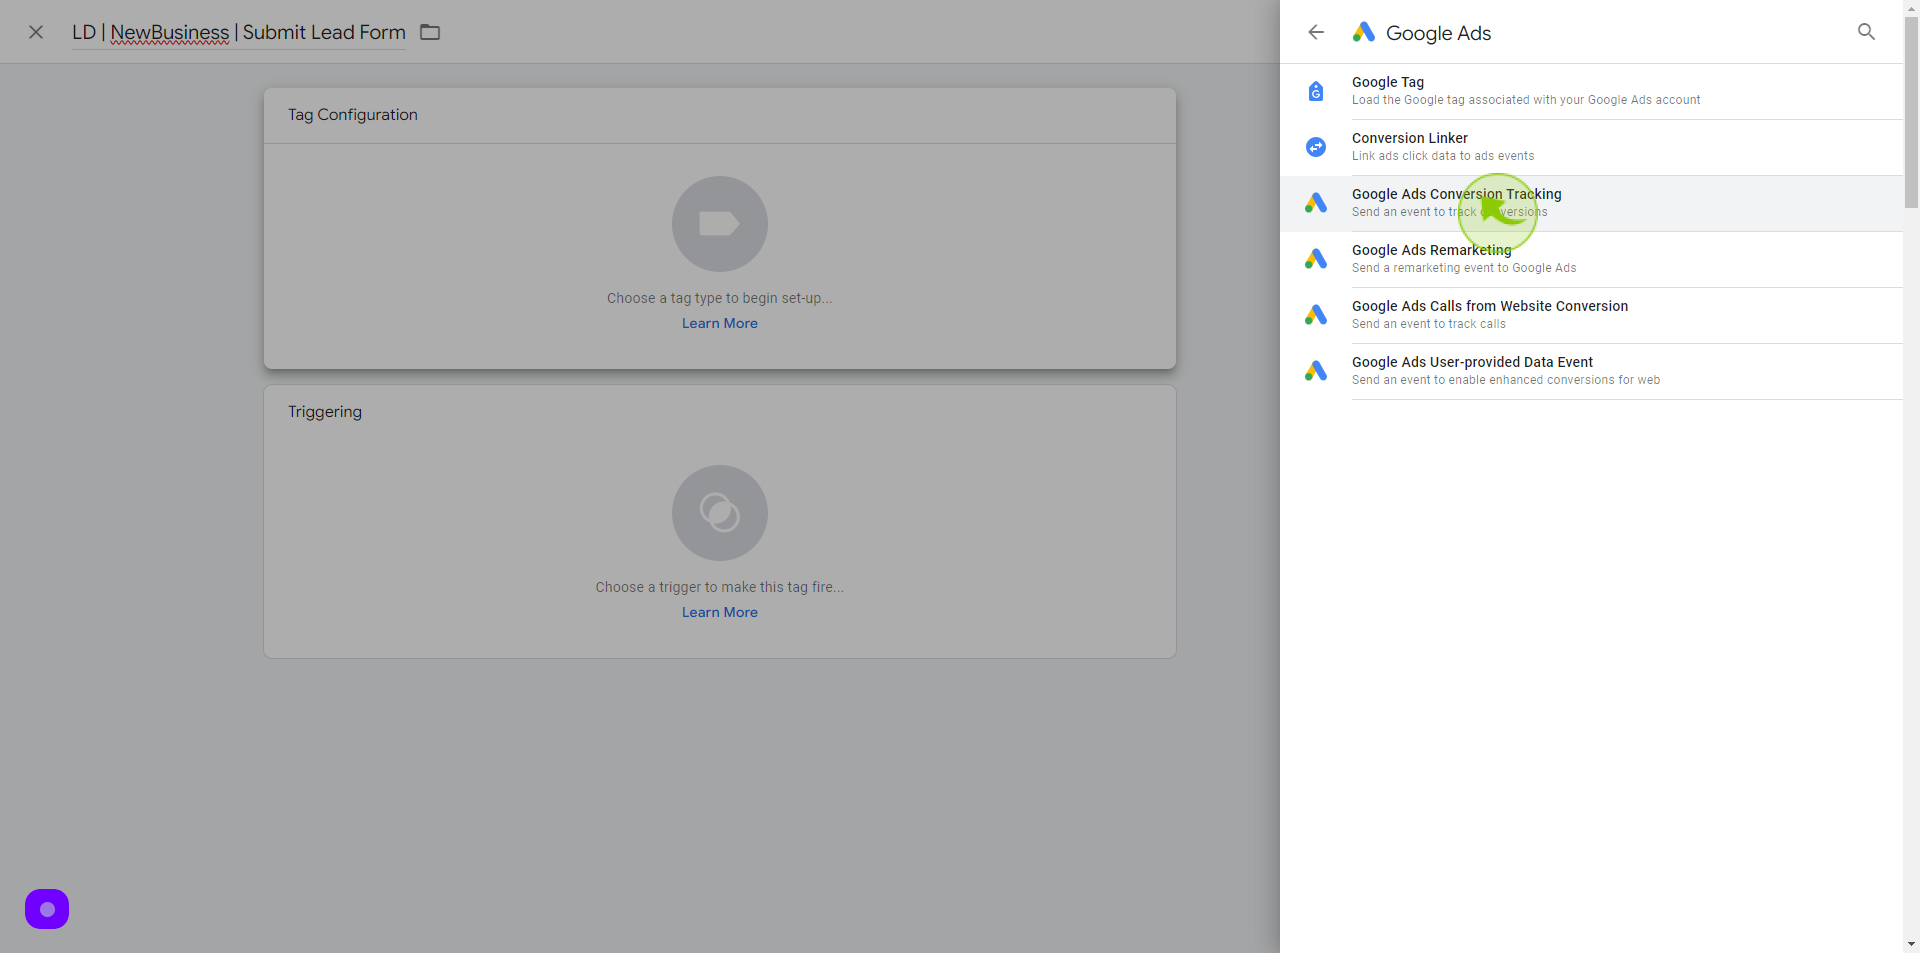This screenshot has height=953, width=1920.
Task: Click the Google Ads Conversion Tracking icon
Action: click(1316, 203)
